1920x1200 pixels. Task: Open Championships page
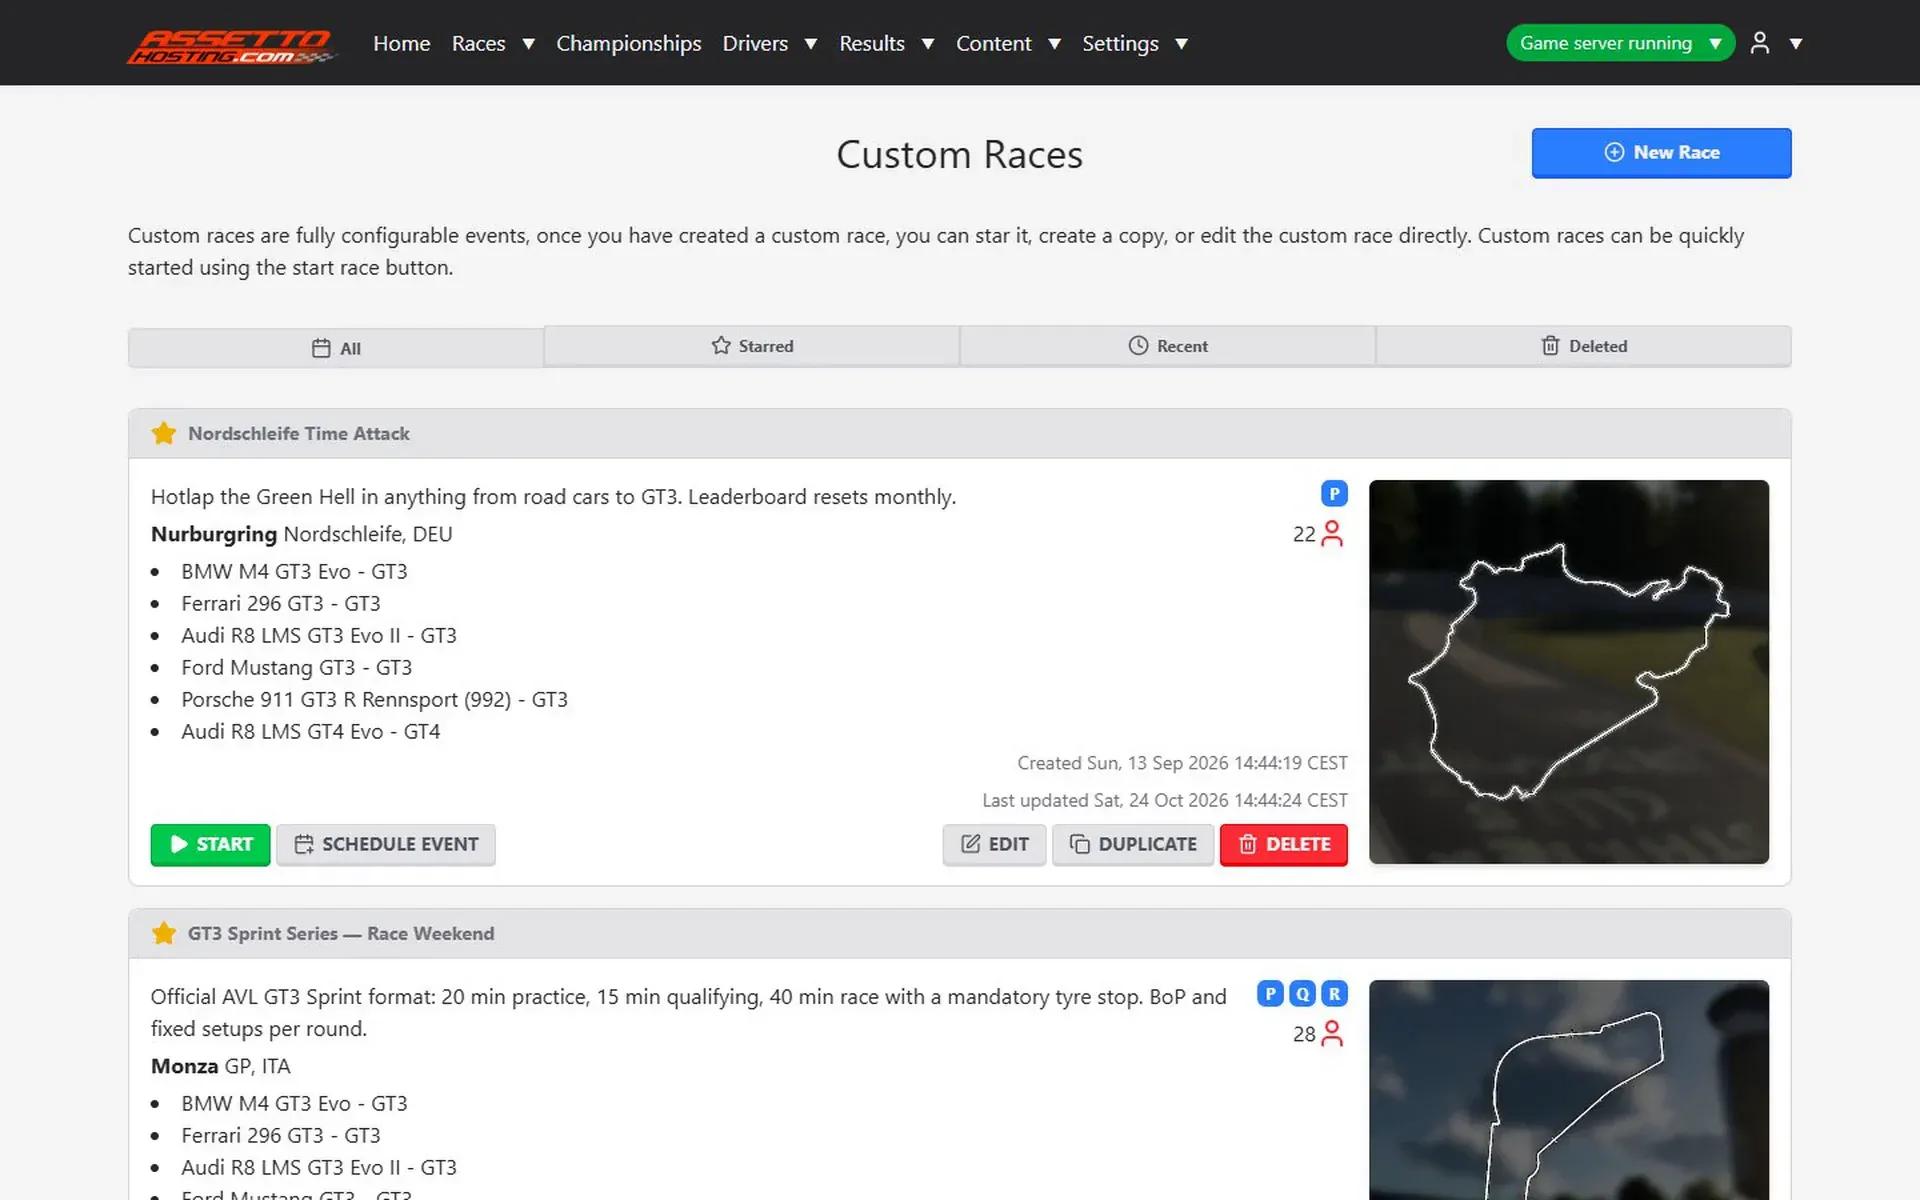629,44
